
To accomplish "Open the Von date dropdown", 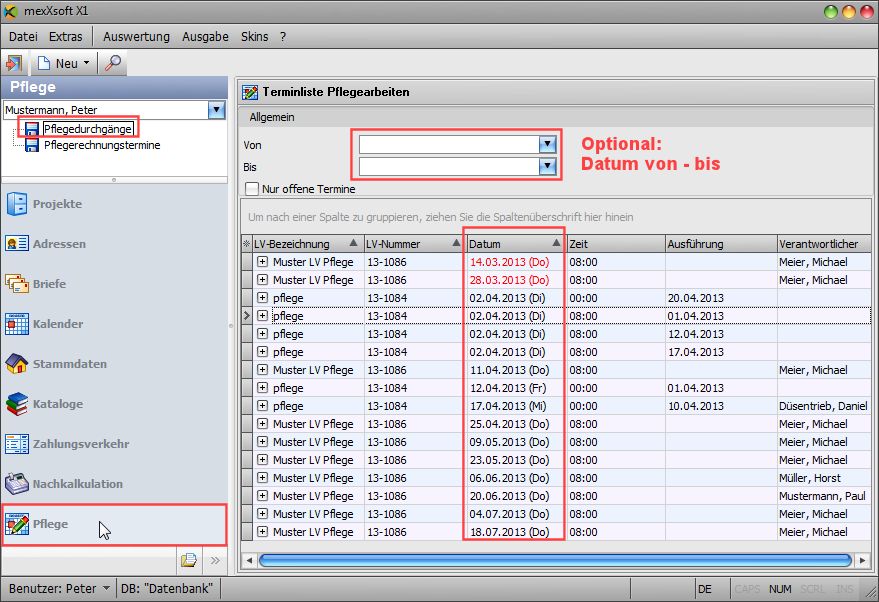I will tap(547, 145).
